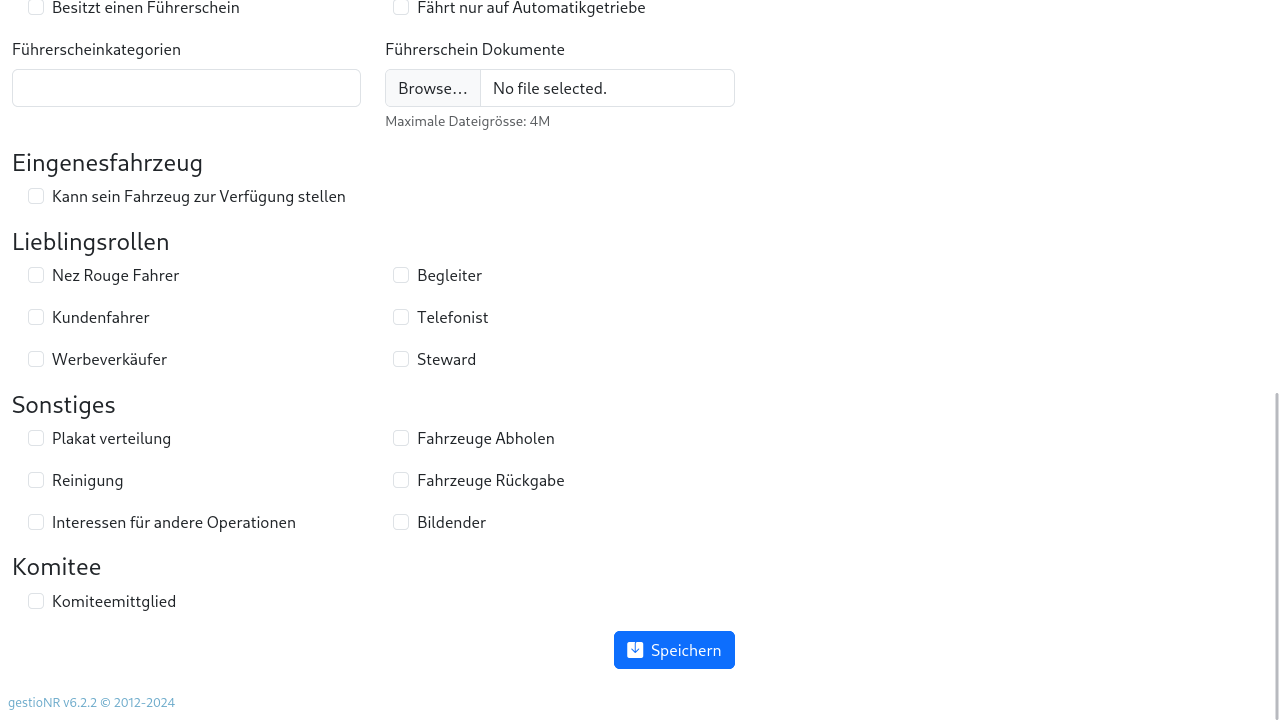Tick the Fahrzeuge Abholen checkbox
The image size is (1280, 720).
401,438
